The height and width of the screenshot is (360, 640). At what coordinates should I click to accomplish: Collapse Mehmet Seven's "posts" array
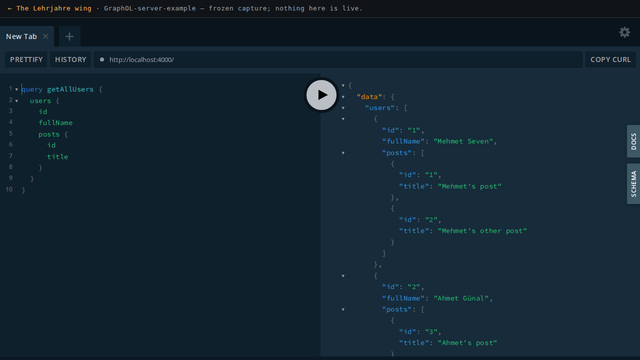[343, 153]
